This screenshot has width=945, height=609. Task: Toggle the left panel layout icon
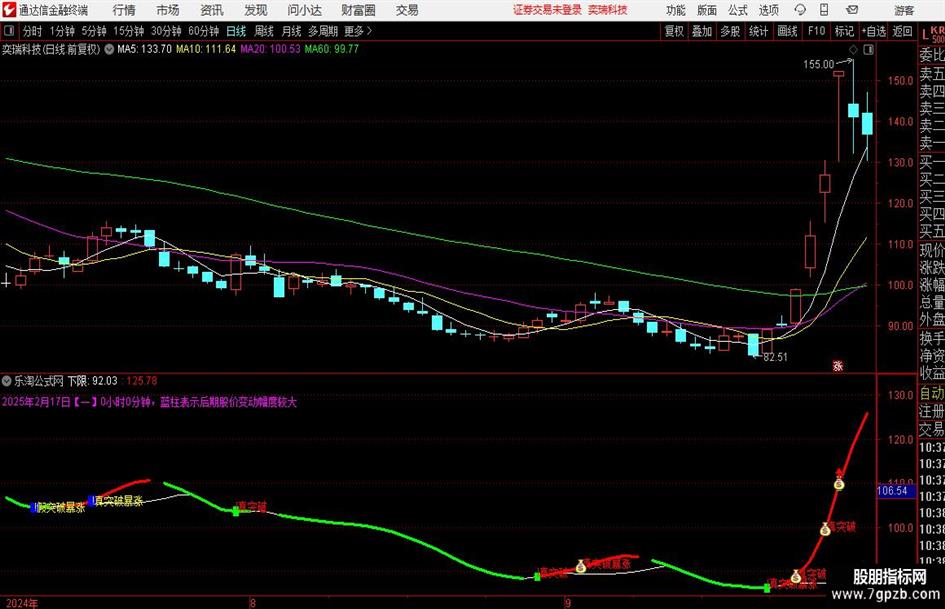click(9, 30)
